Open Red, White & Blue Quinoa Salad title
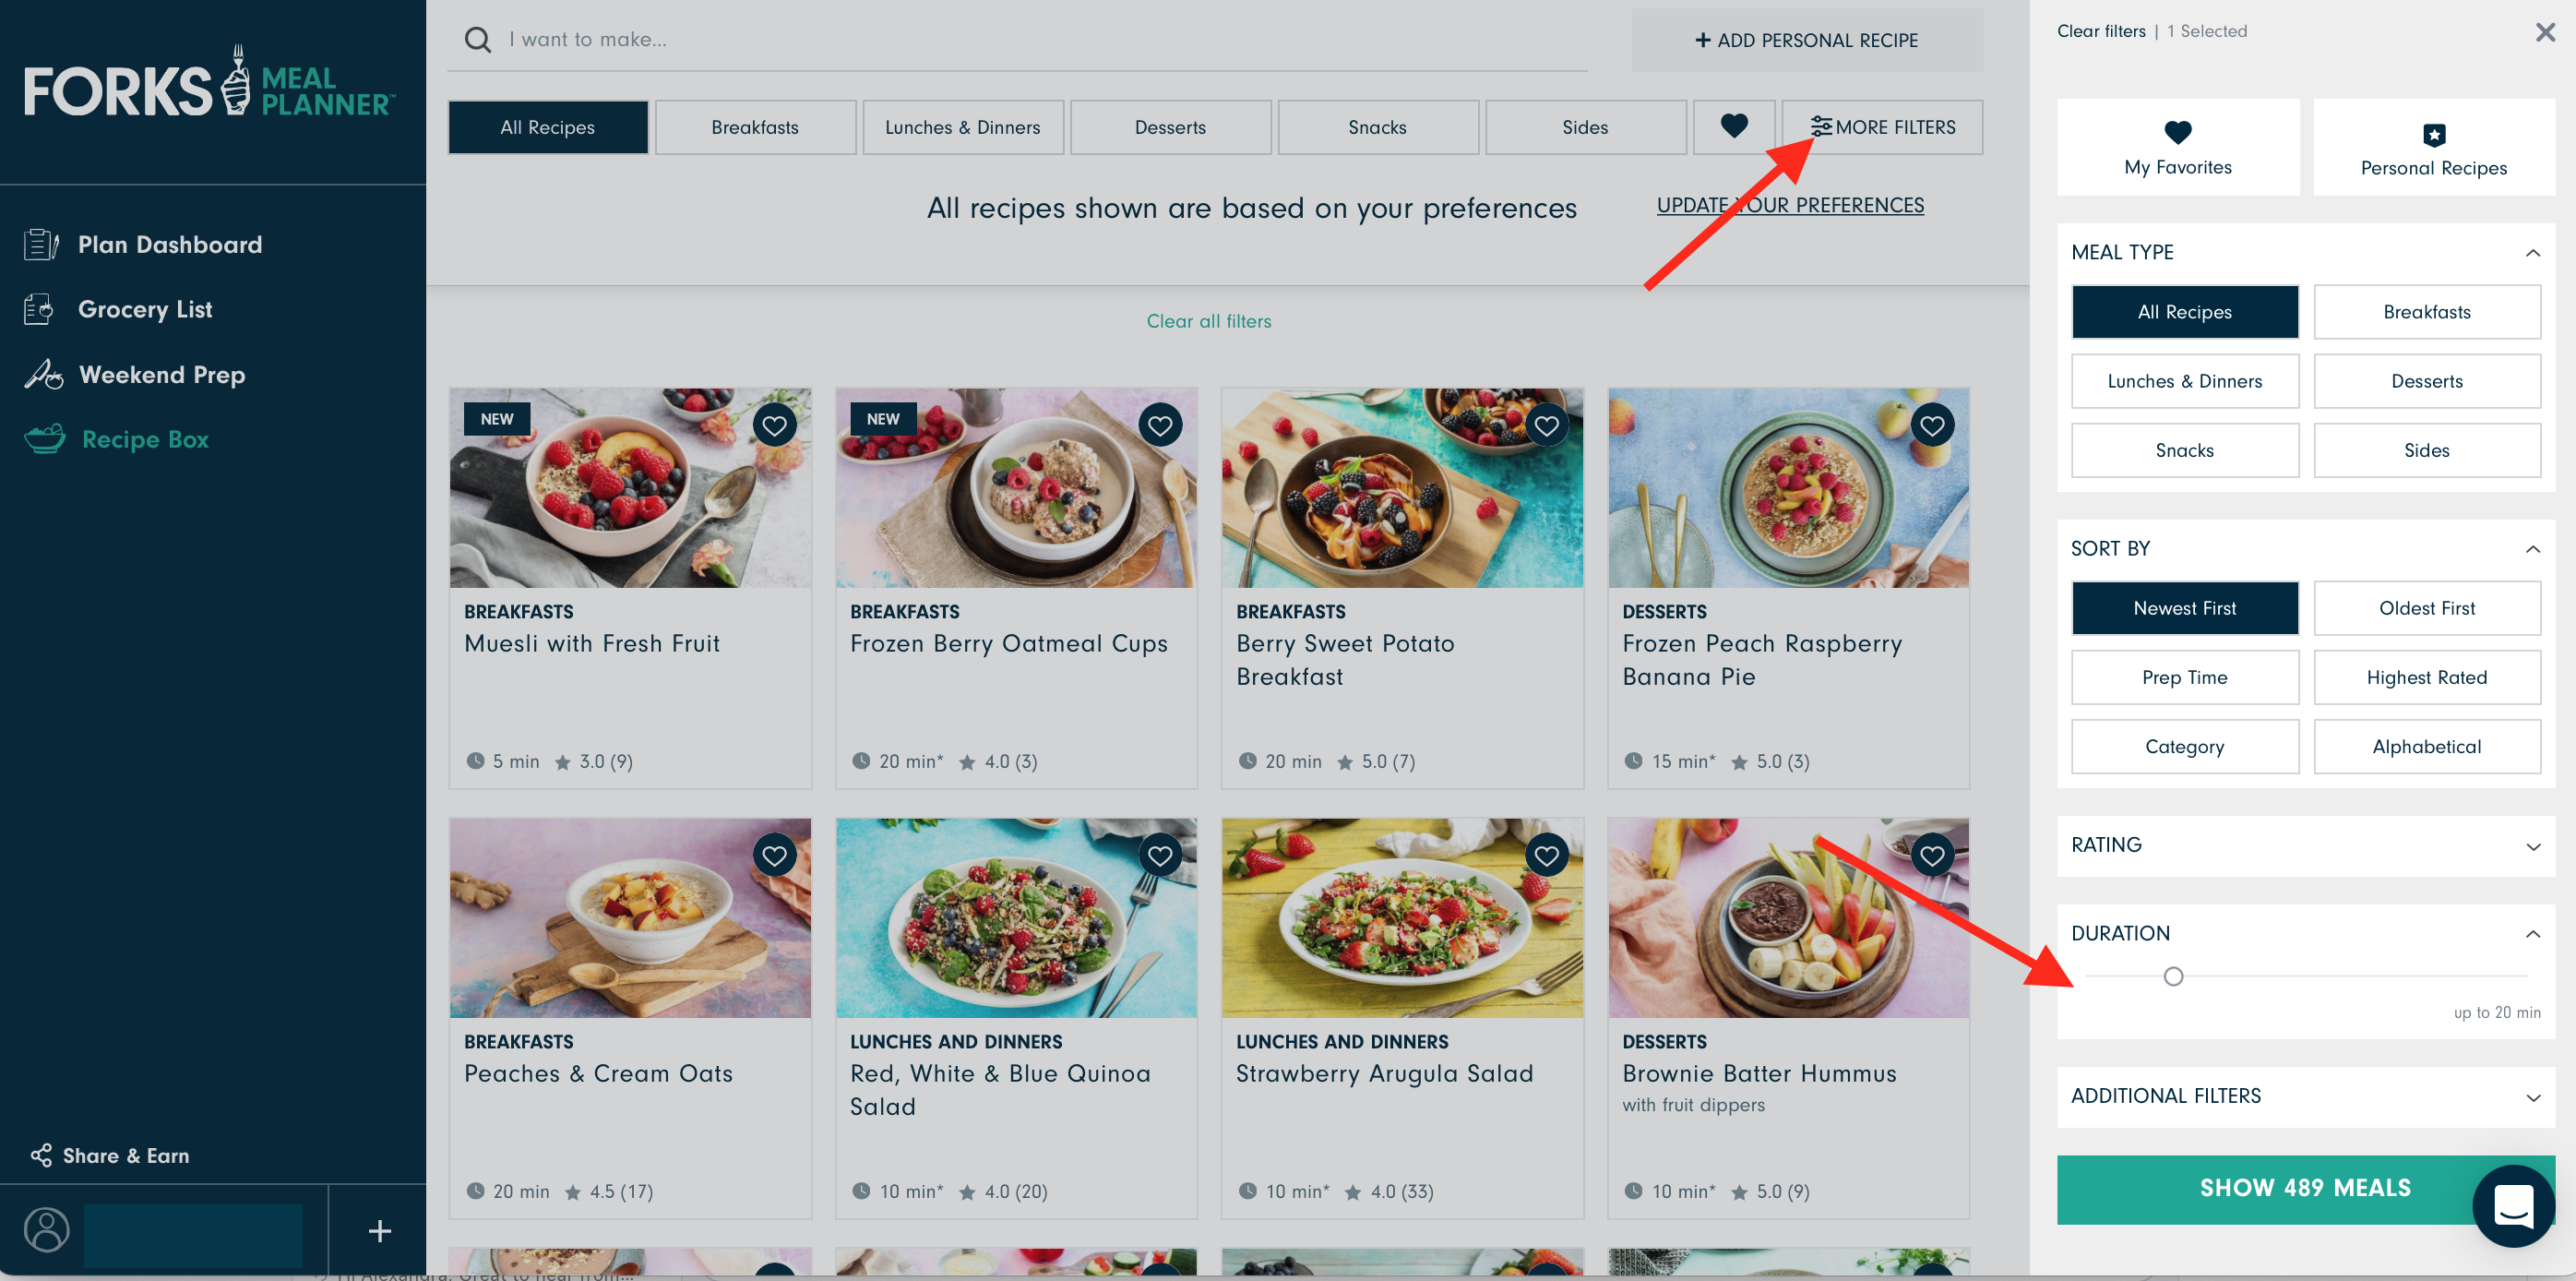 tap(1000, 1089)
